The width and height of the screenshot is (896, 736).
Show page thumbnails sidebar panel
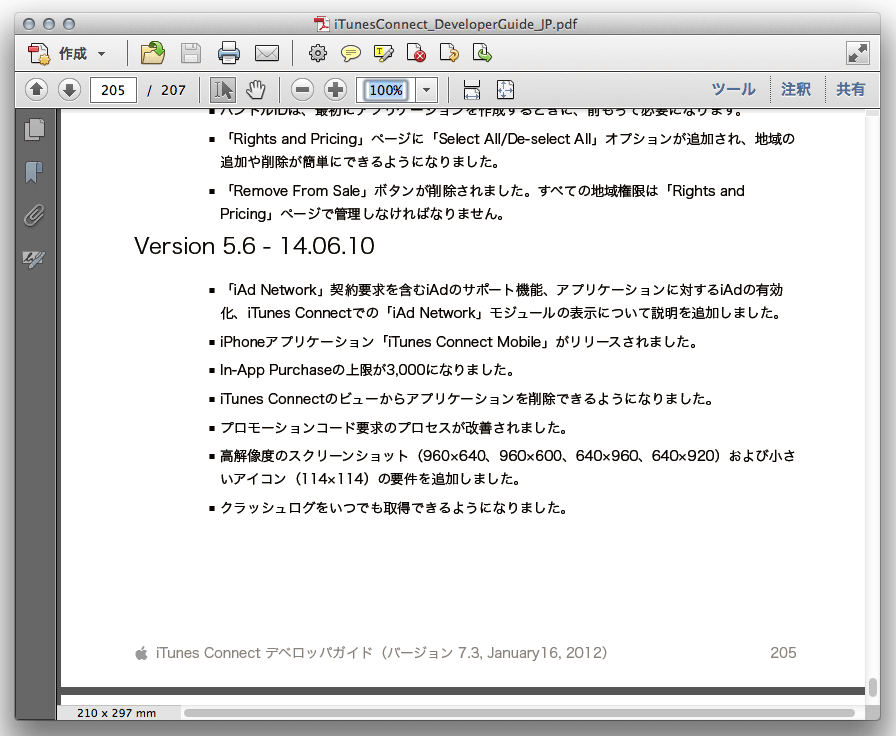[x=34, y=130]
